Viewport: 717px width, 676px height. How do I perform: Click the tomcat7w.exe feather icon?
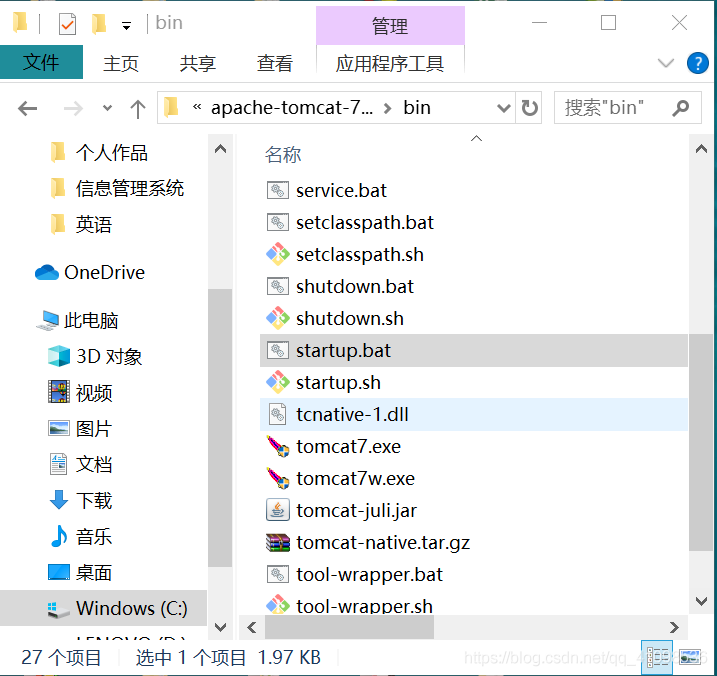[x=278, y=478]
